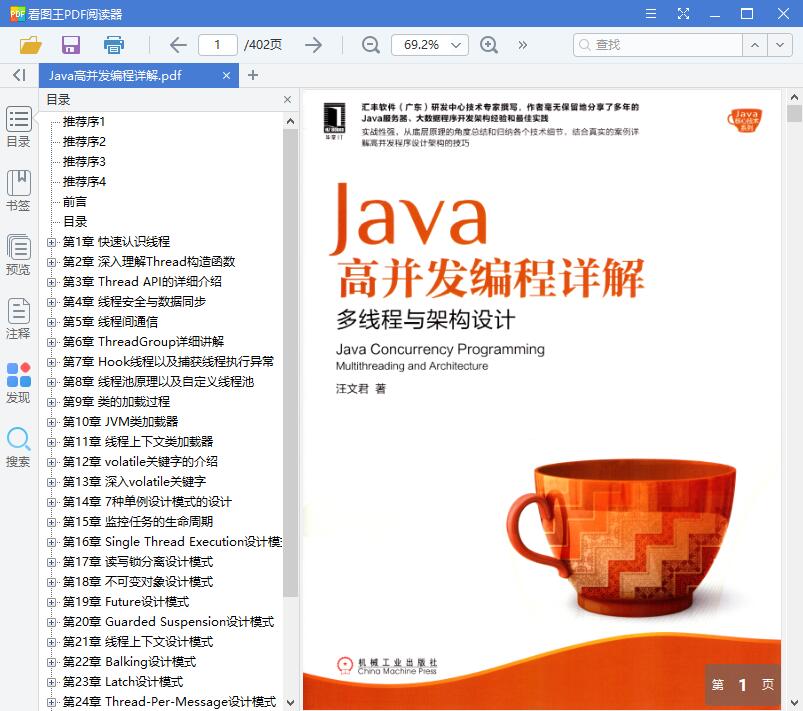This screenshot has width=803, height=711.
Task: Jump to 推荐序2 in outline
Action: click(x=84, y=141)
